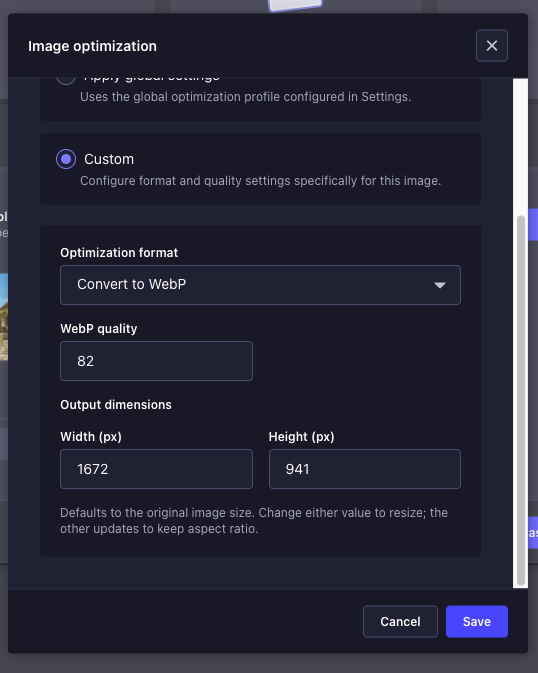
Task: Close the Image optimization dialog
Action: (492, 45)
